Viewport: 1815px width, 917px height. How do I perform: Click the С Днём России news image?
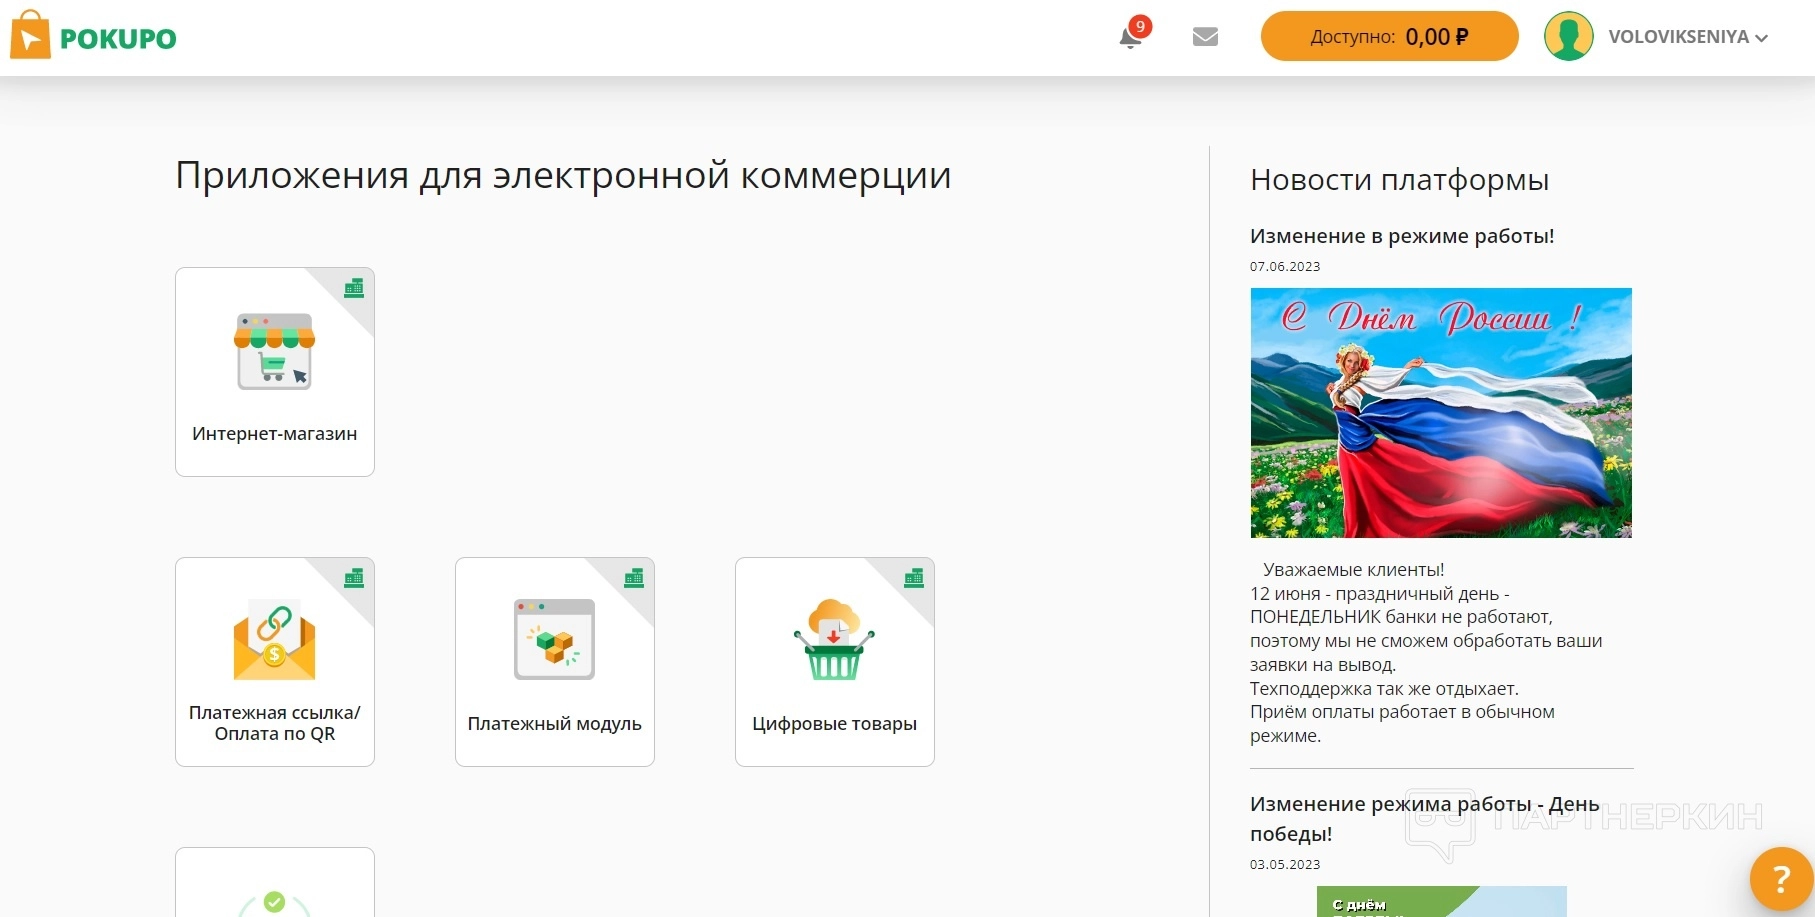[1441, 413]
